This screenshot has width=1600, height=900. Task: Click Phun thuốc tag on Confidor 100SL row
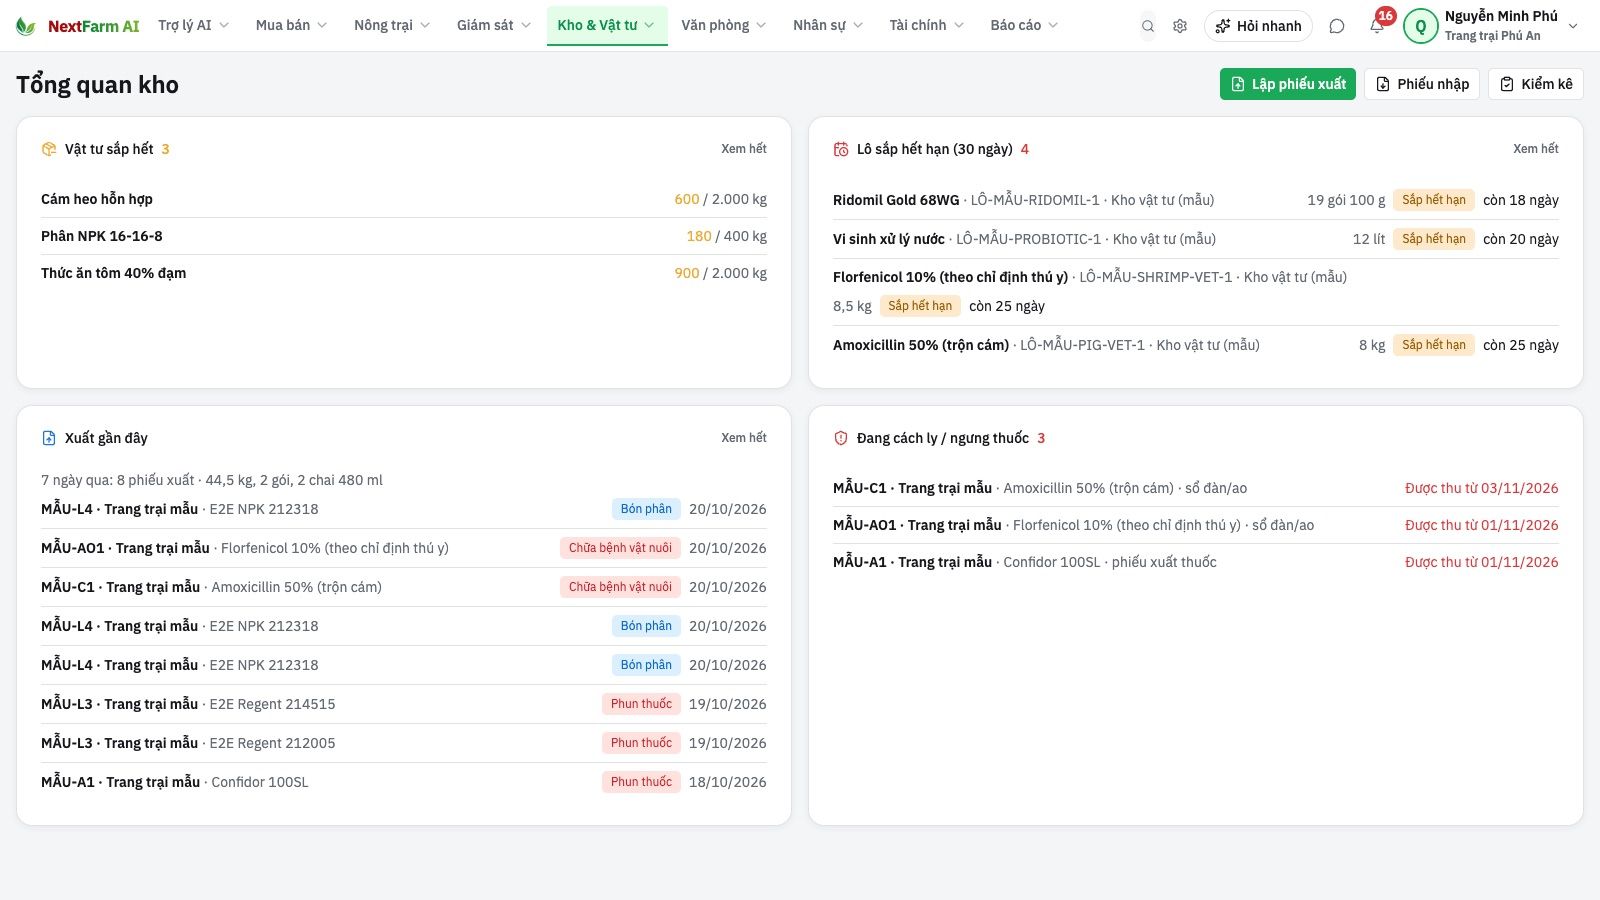coord(641,782)
